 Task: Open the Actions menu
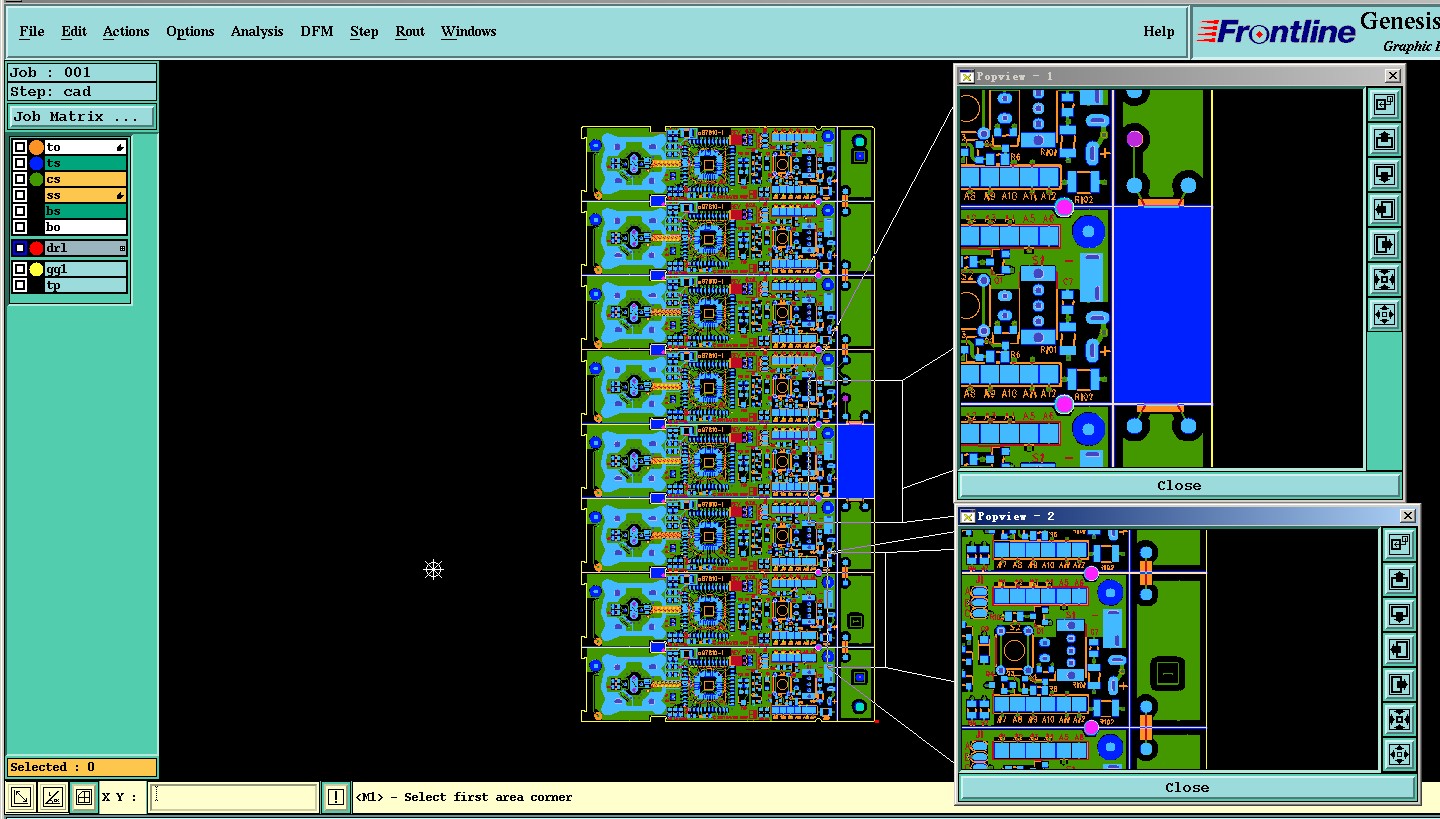pos(126,31)
